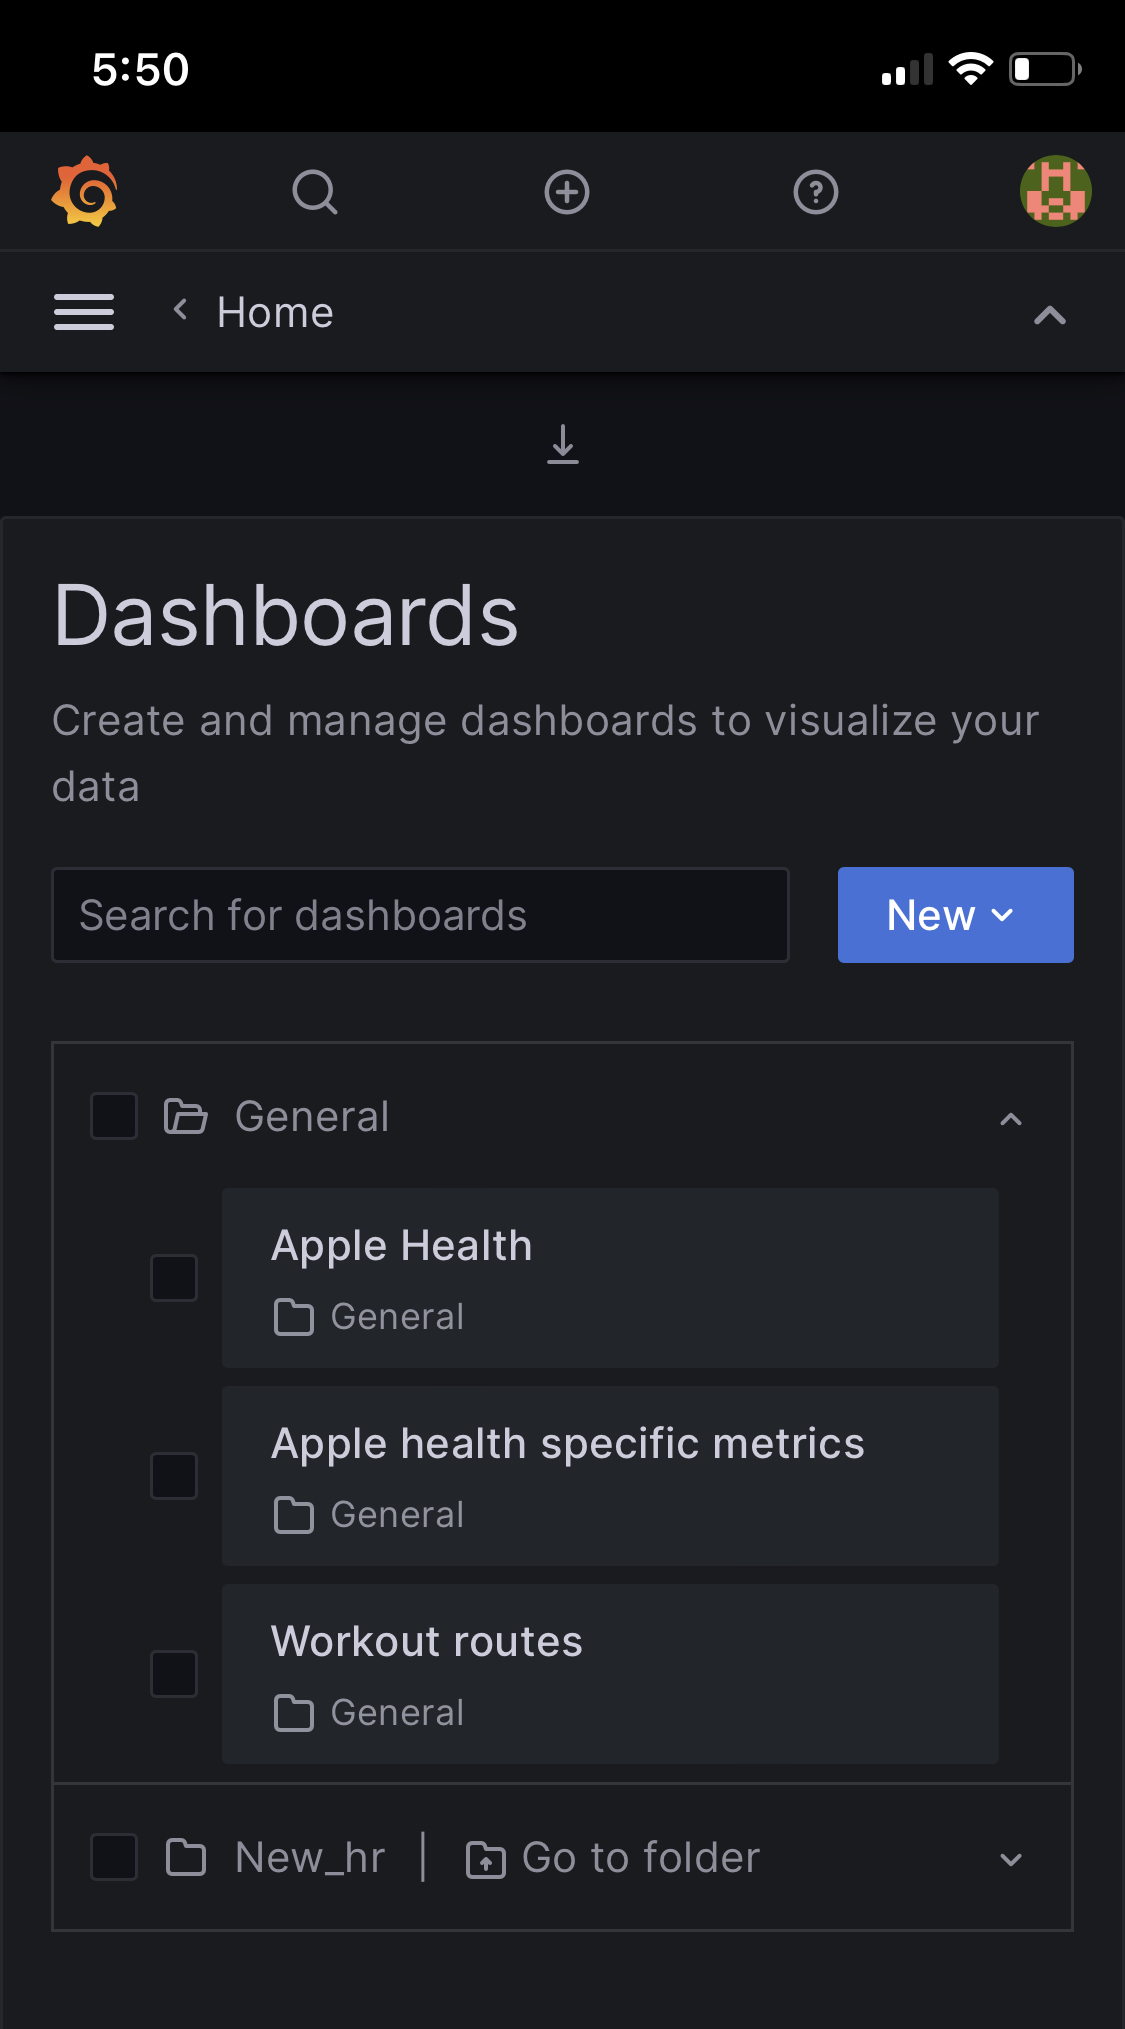Open the New dropdown button

[956, 915]
